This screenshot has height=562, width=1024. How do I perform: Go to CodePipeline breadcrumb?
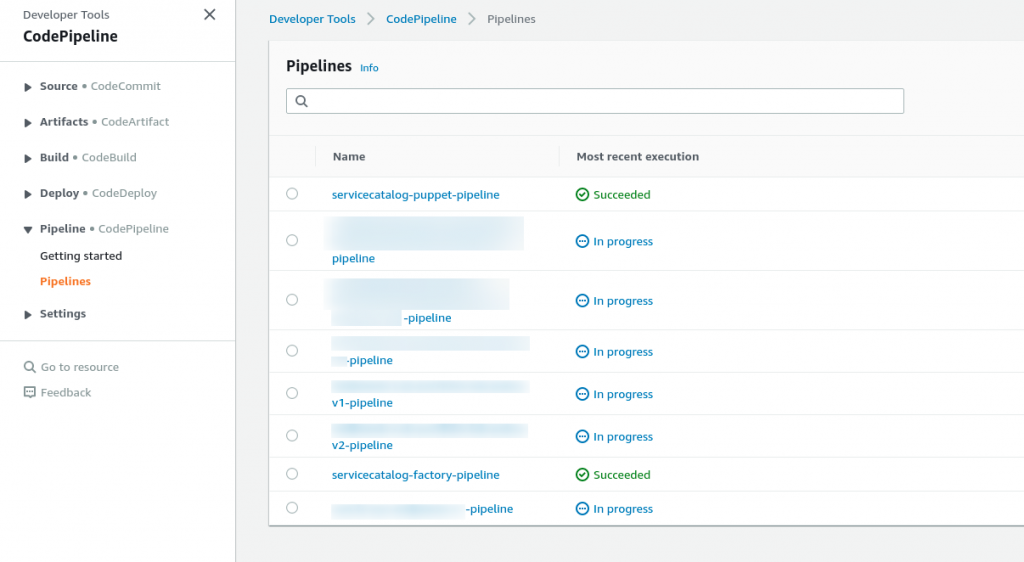[421, 19]
